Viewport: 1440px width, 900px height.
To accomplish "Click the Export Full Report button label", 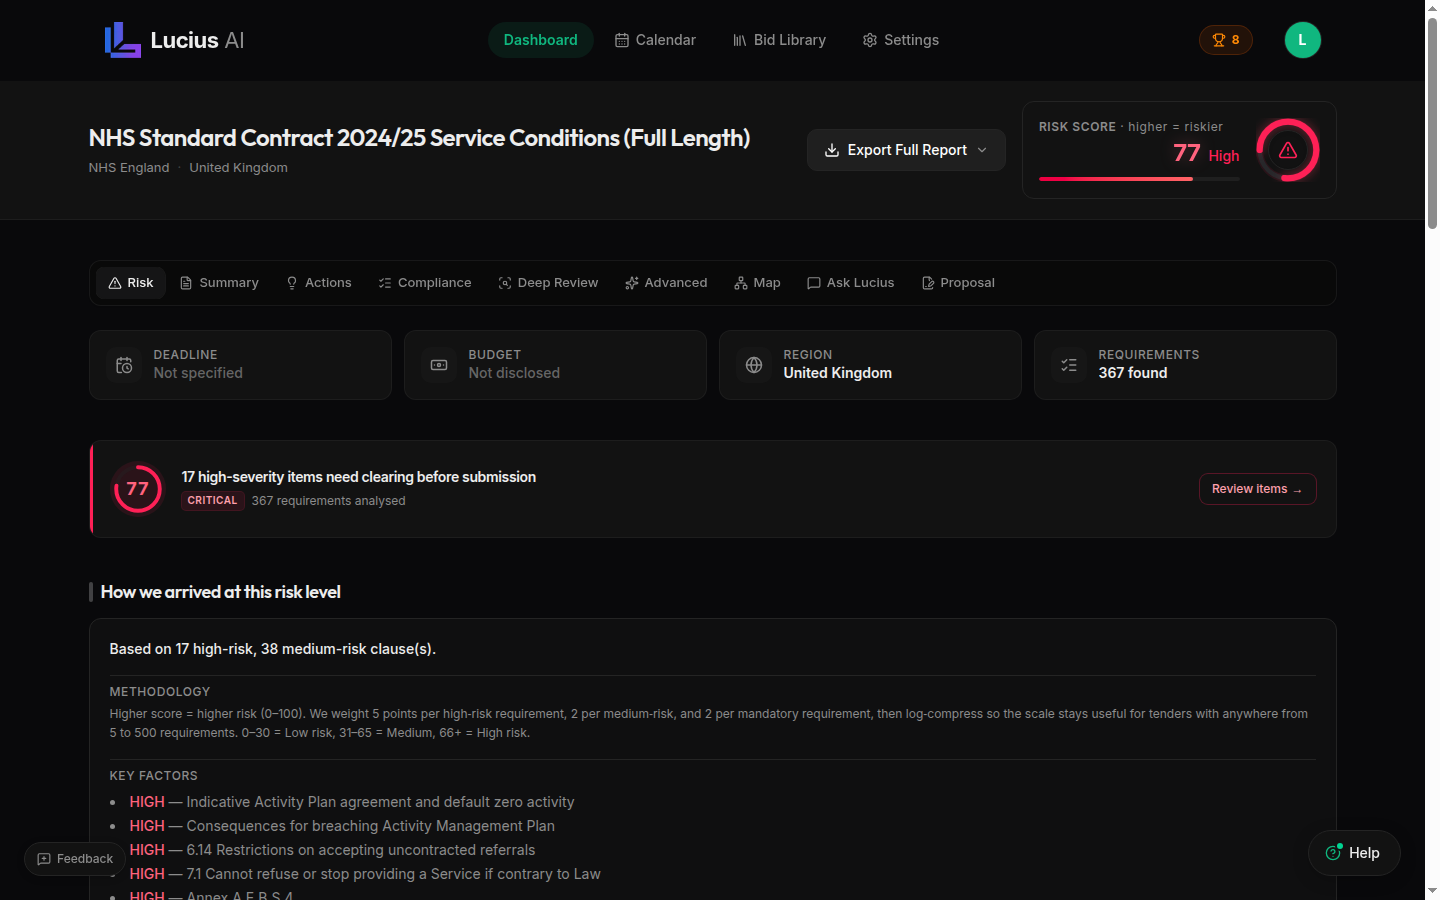I will point(907,150).
